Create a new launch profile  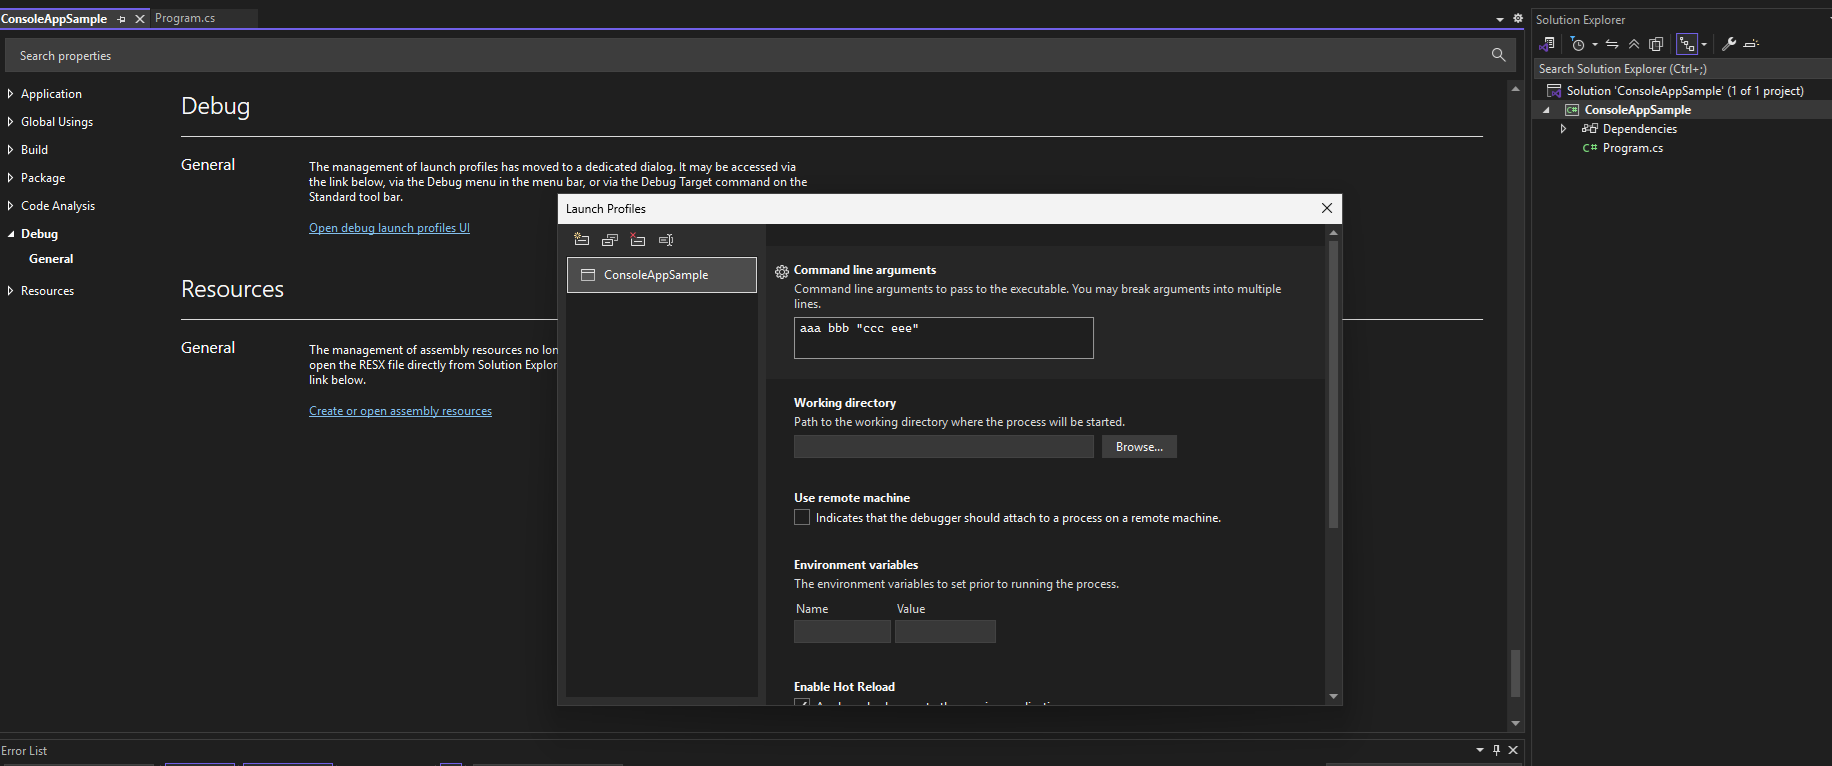(582, 239)
